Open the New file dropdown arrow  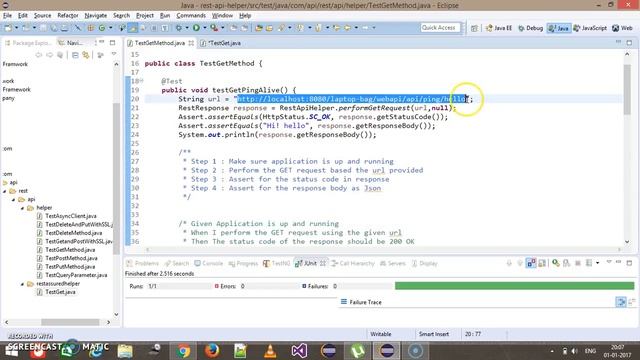coord(16,28)
